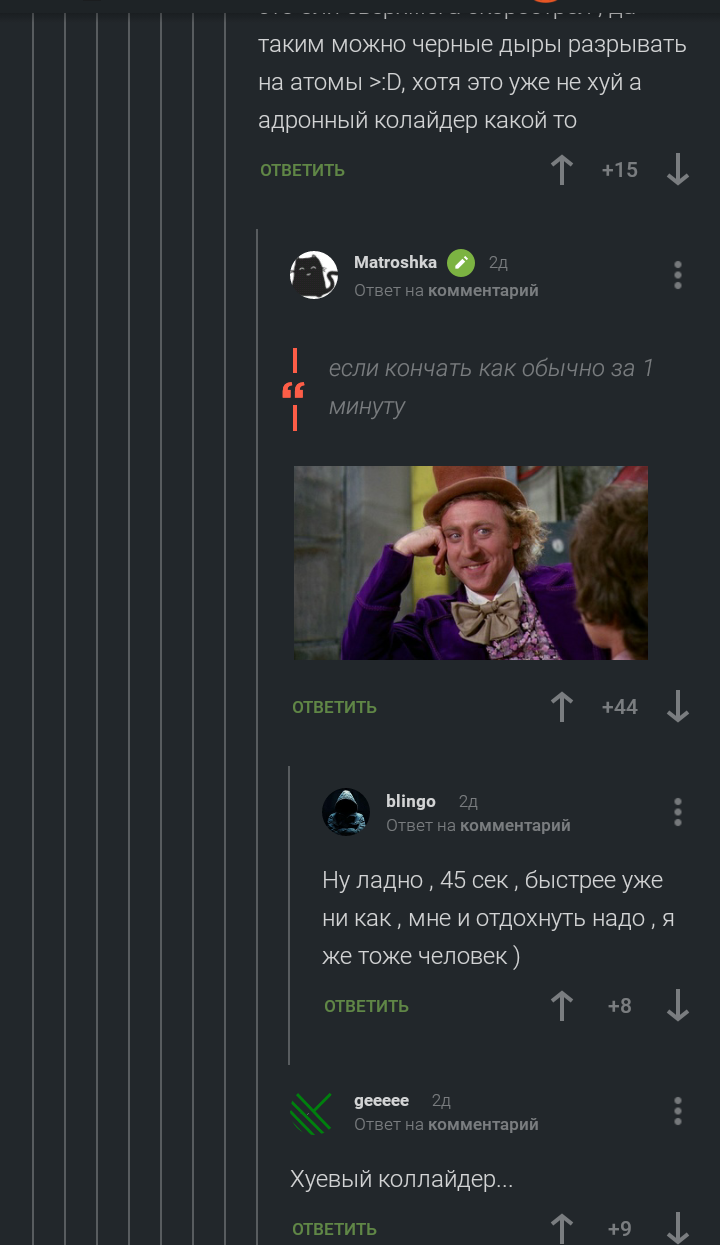720x1245 pixels.
Task: Open parent комментарий link under Matroshka
Action: click(x=483, y=290)
